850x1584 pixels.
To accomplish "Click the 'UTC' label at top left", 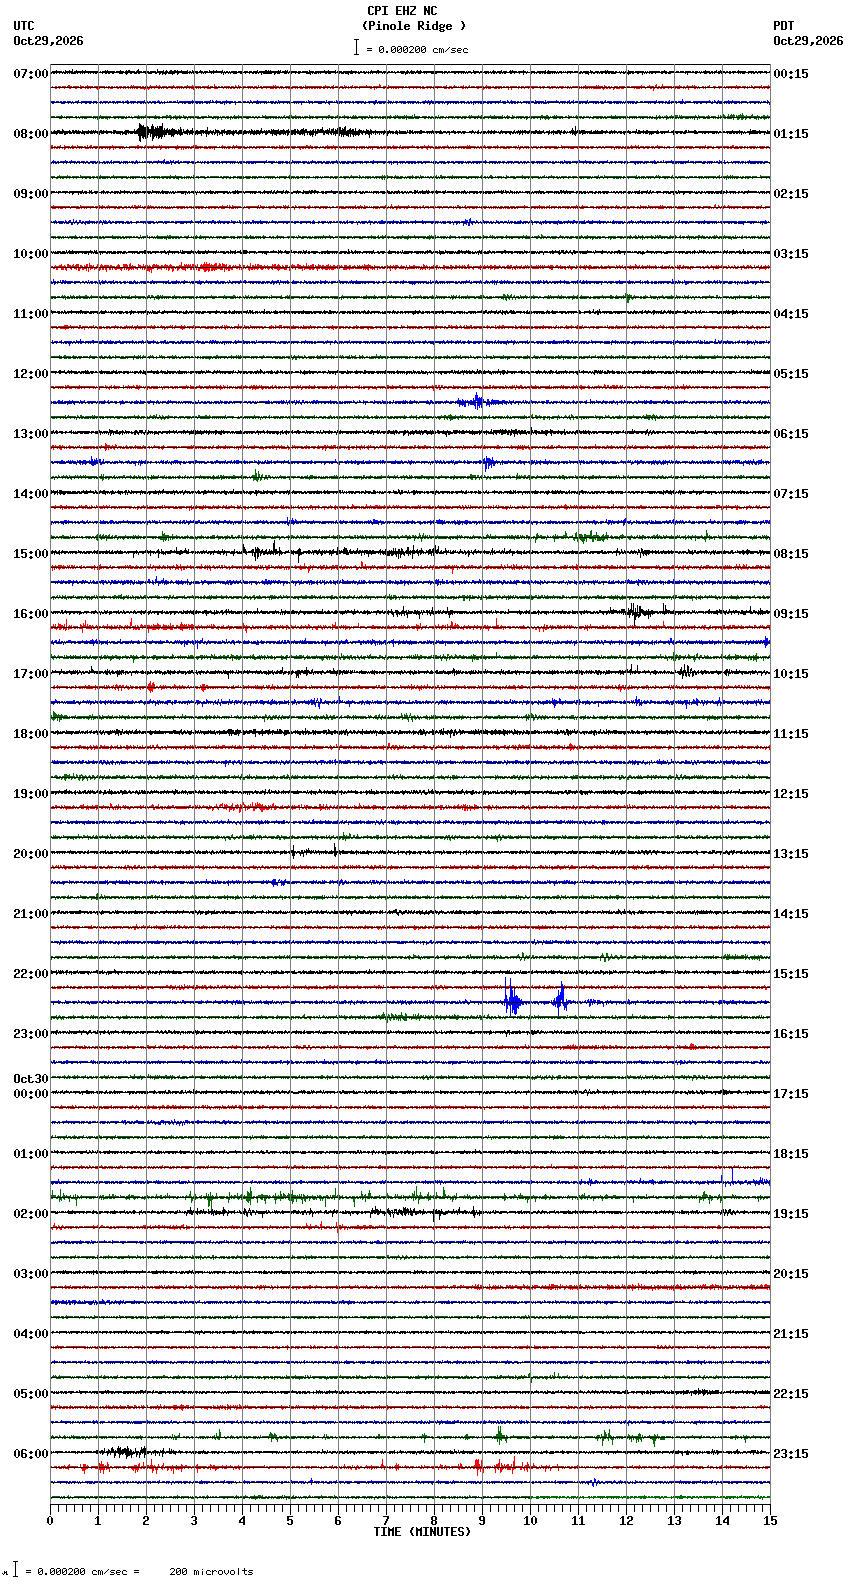I will click(24, 26).
